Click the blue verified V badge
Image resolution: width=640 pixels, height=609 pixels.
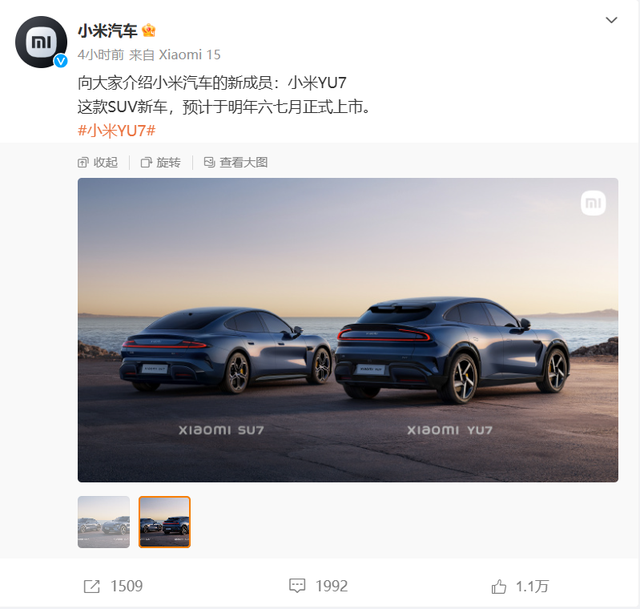click(61, 61)
